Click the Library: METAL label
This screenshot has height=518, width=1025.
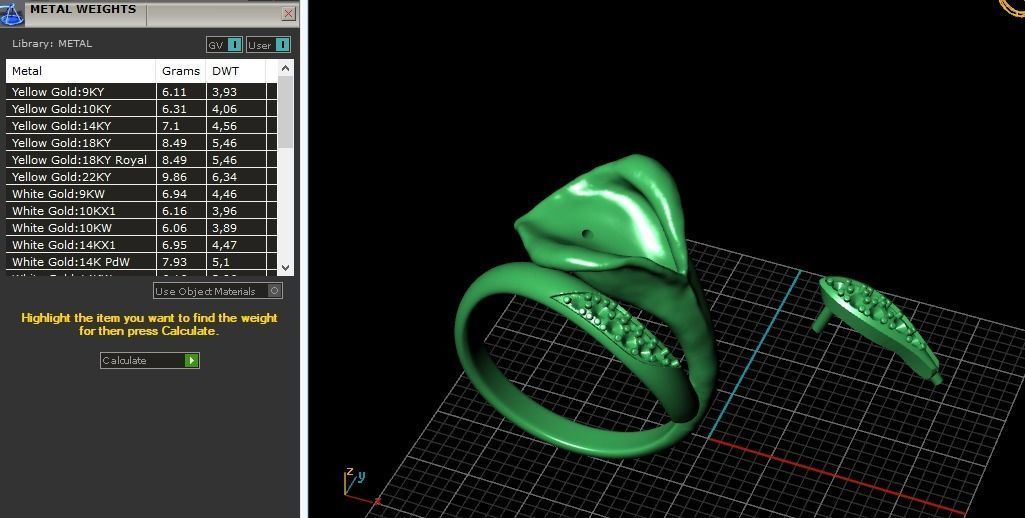click(x=52, y=43)
